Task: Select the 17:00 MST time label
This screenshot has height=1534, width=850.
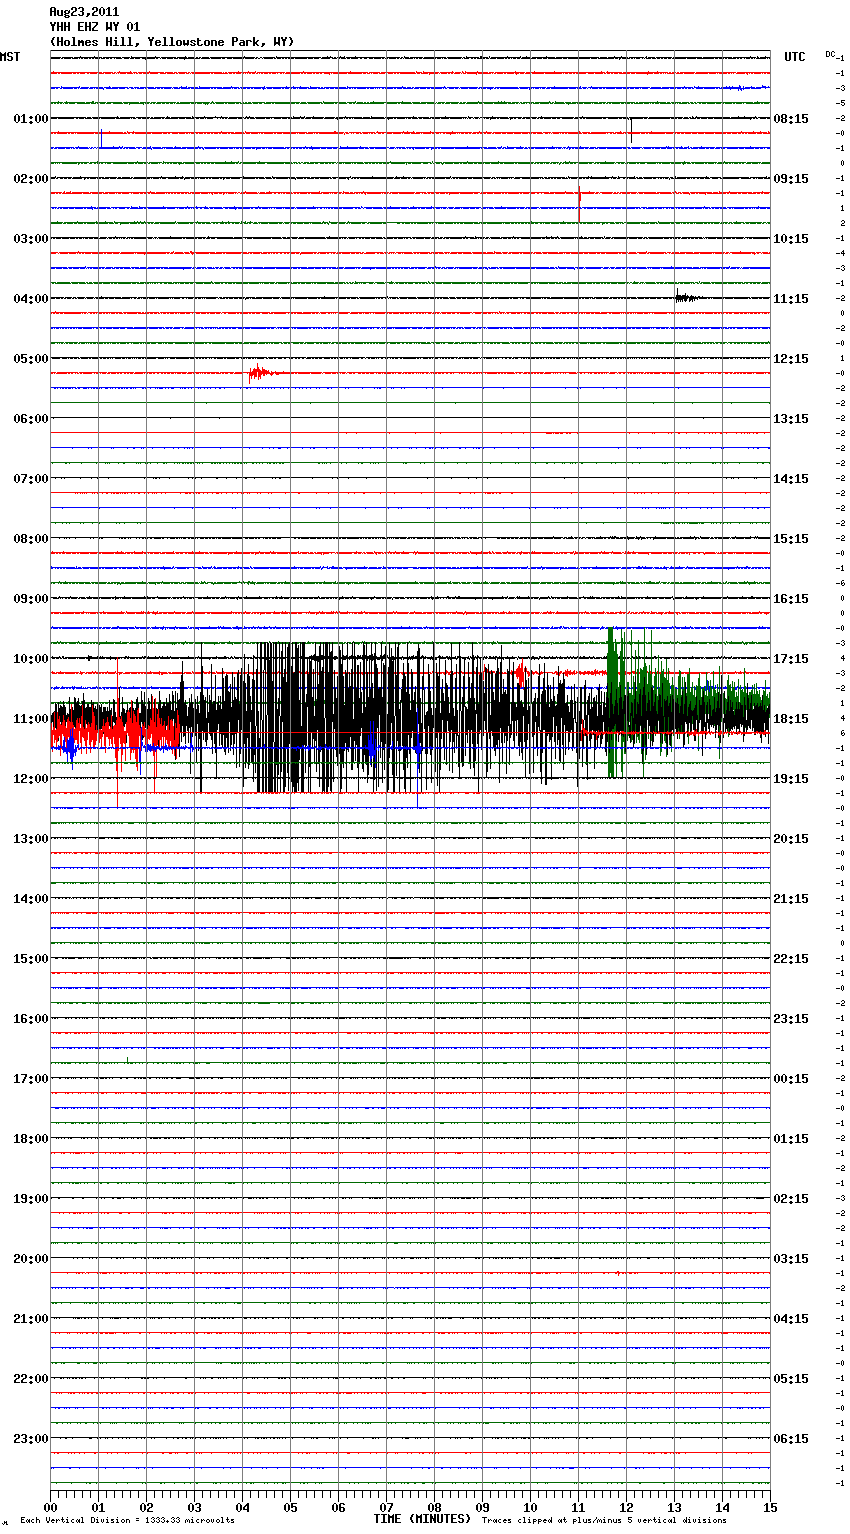Action: click(30, 1078)
